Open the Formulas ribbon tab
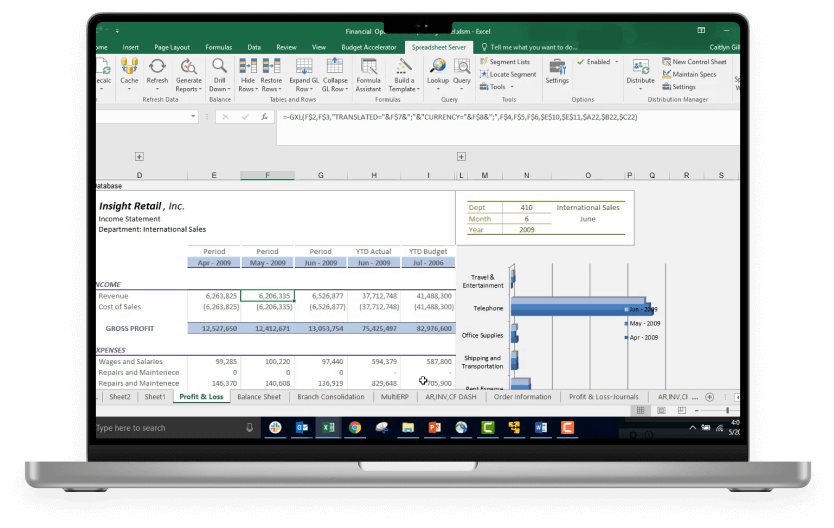Viewport: 834px width, 528px height. (x=219, y=47)
